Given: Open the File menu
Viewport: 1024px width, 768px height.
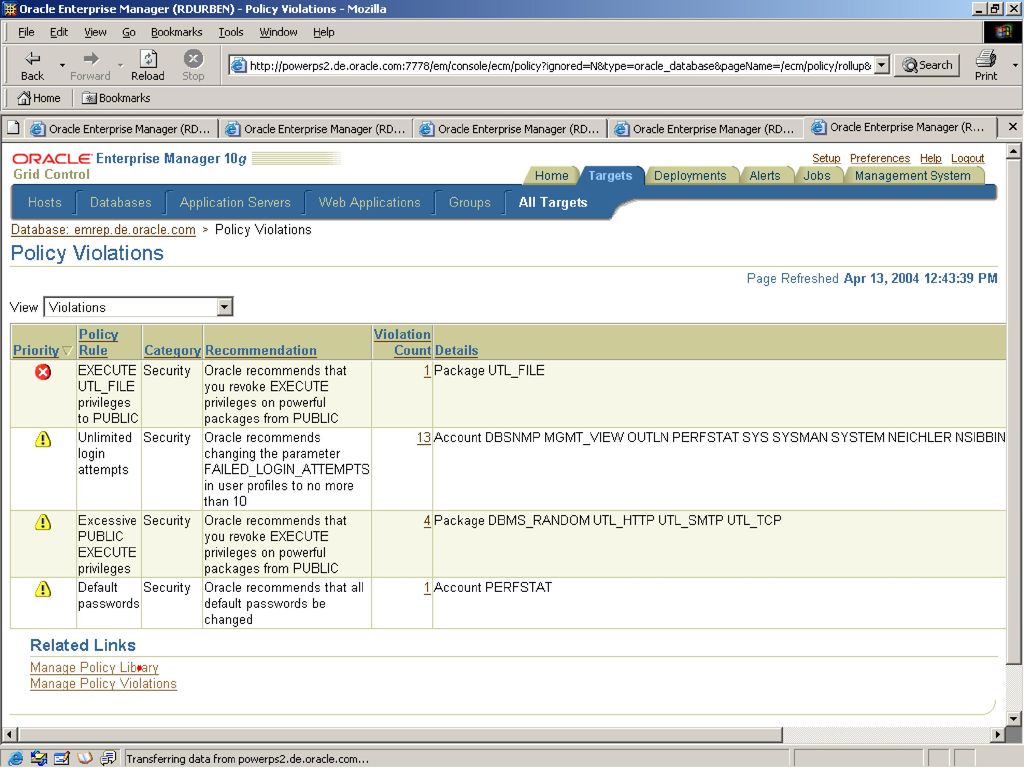Looking at the screenshot, I should 26,32.
